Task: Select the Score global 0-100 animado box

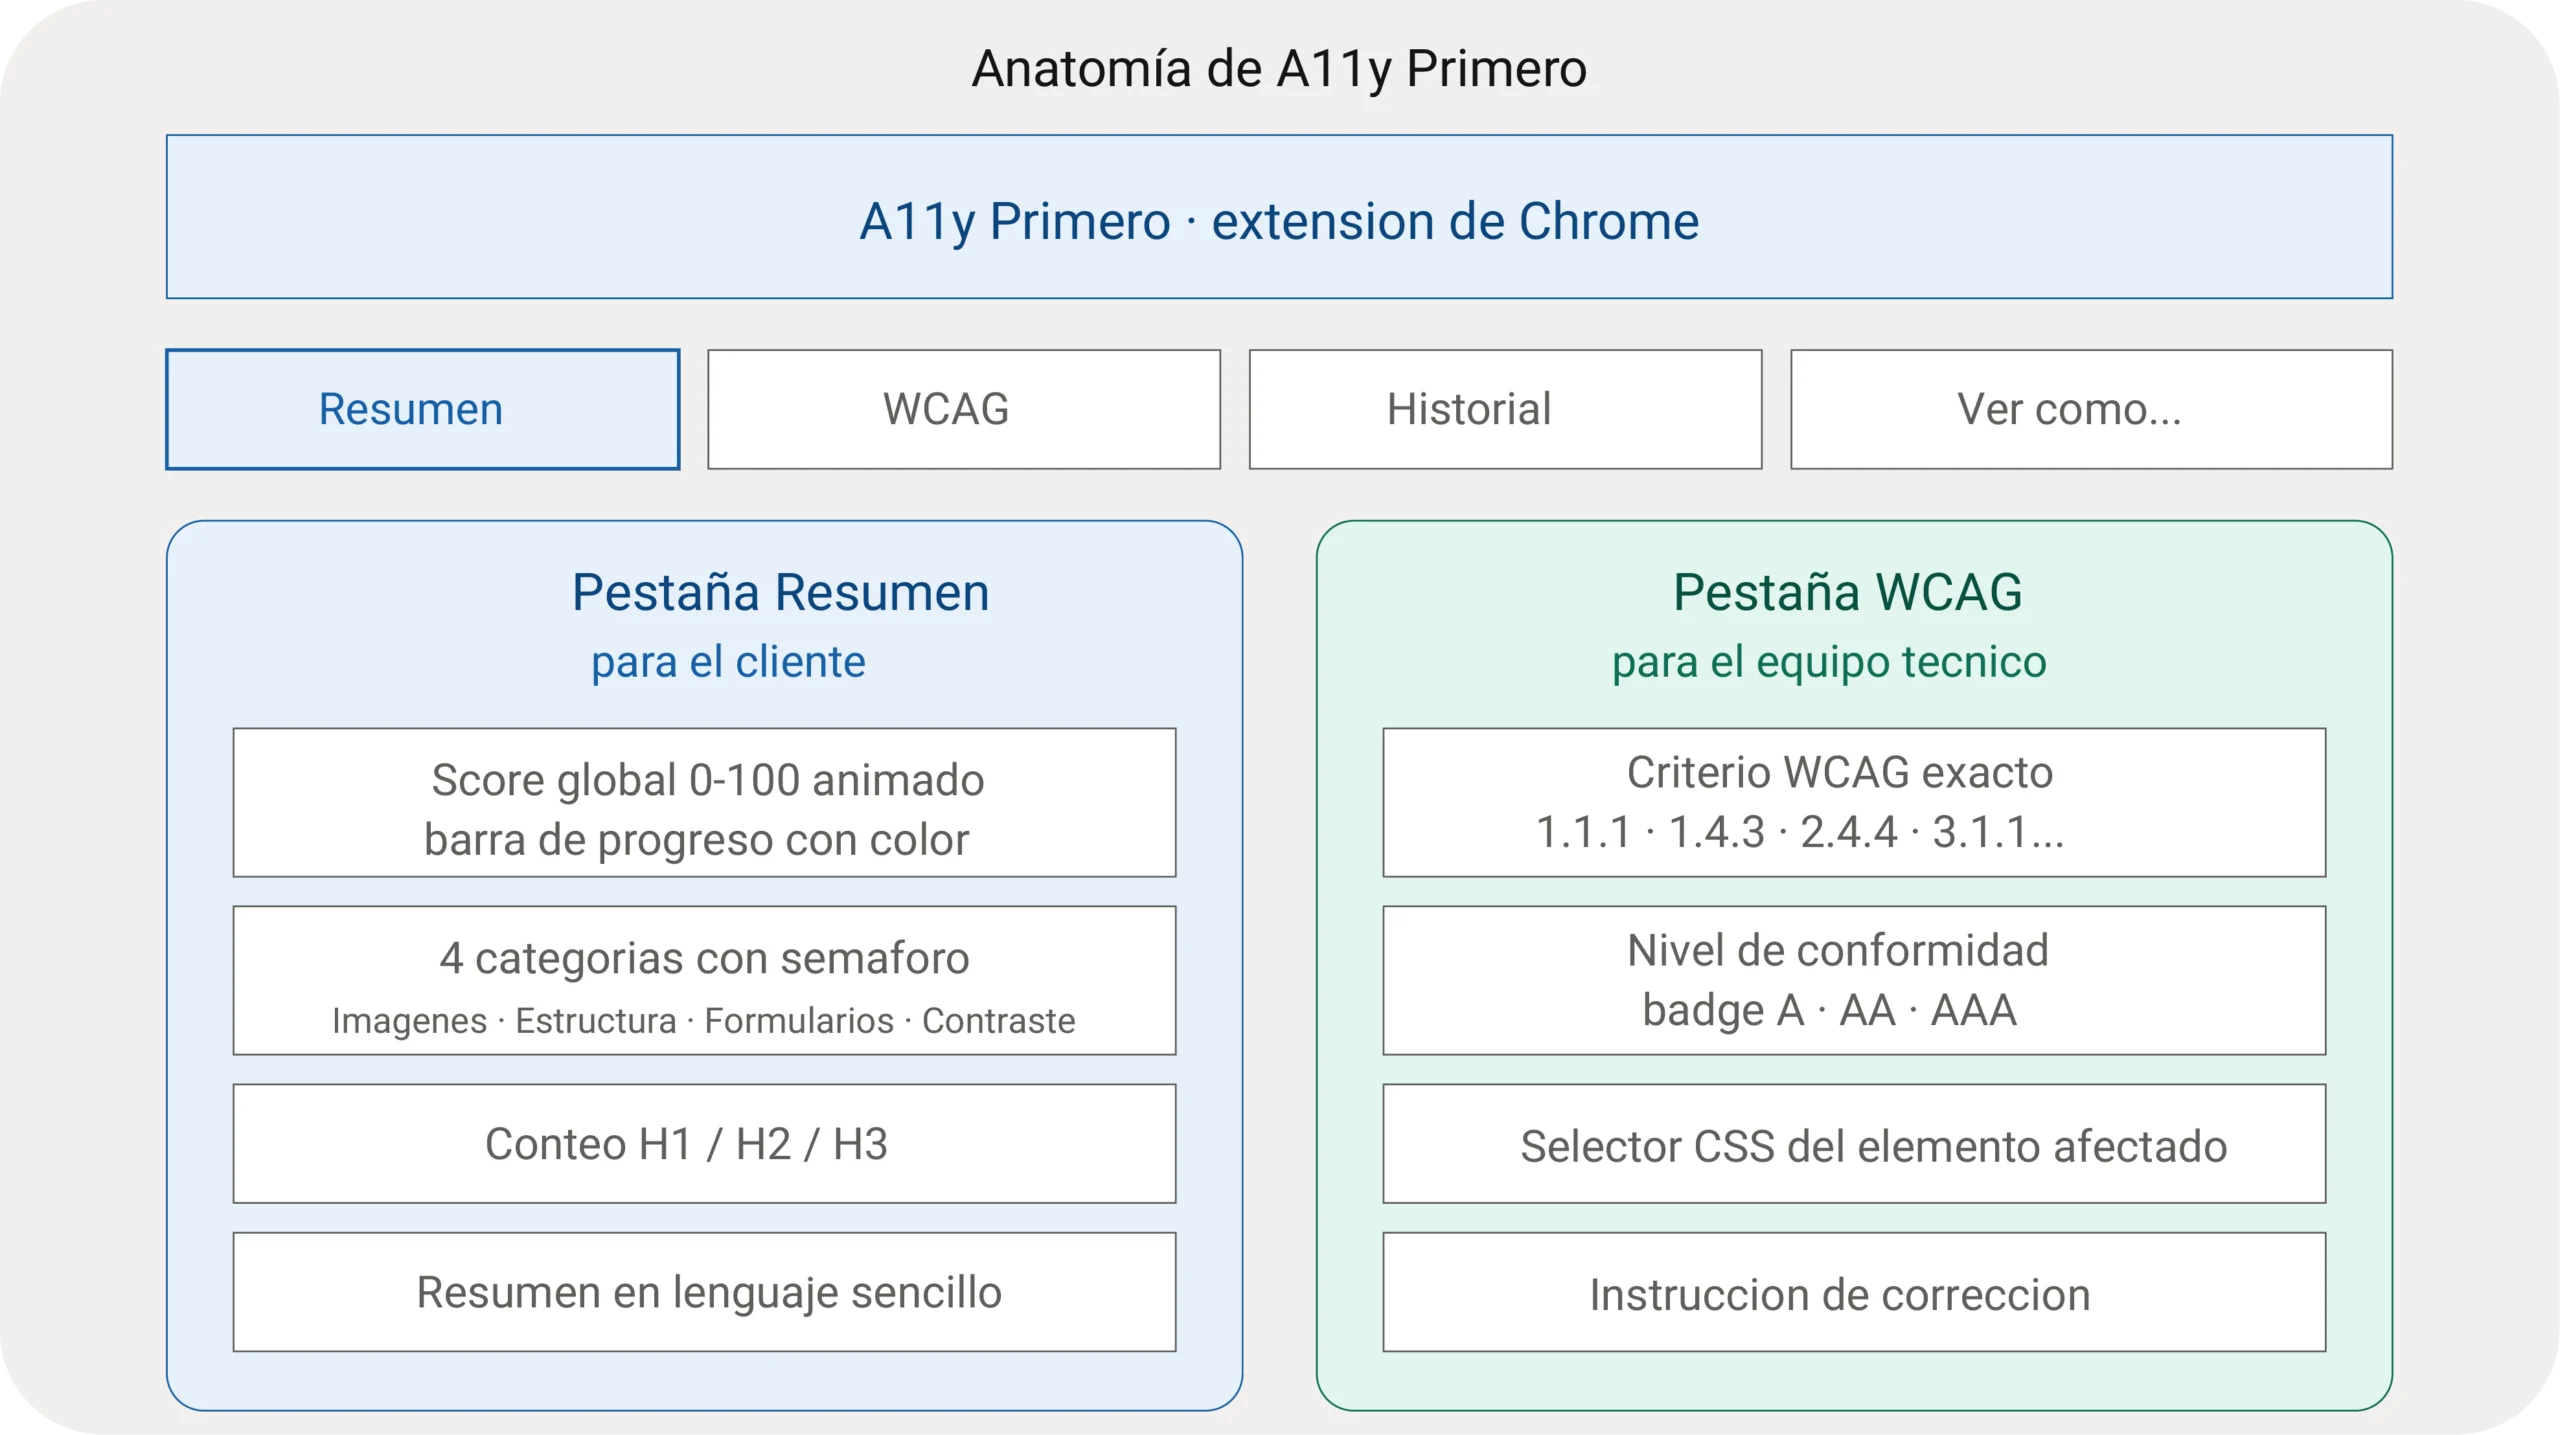Action: [x=704, y=802]
